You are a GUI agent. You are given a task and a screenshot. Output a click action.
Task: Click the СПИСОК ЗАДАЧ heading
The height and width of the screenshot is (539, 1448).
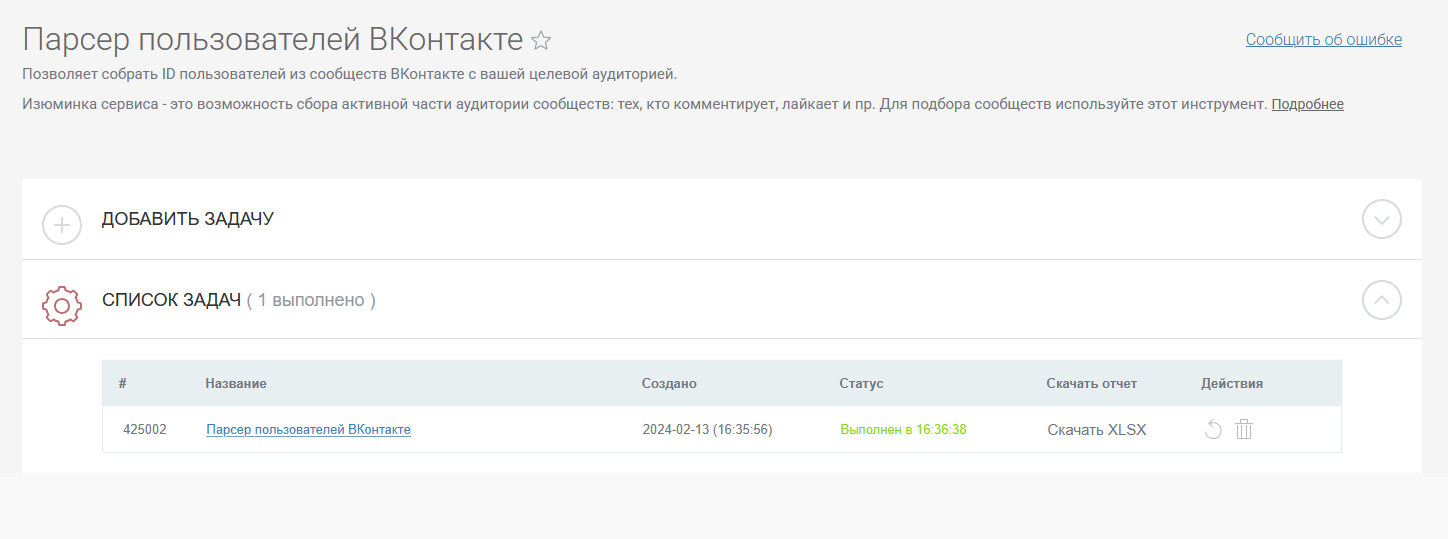(171, 300)
